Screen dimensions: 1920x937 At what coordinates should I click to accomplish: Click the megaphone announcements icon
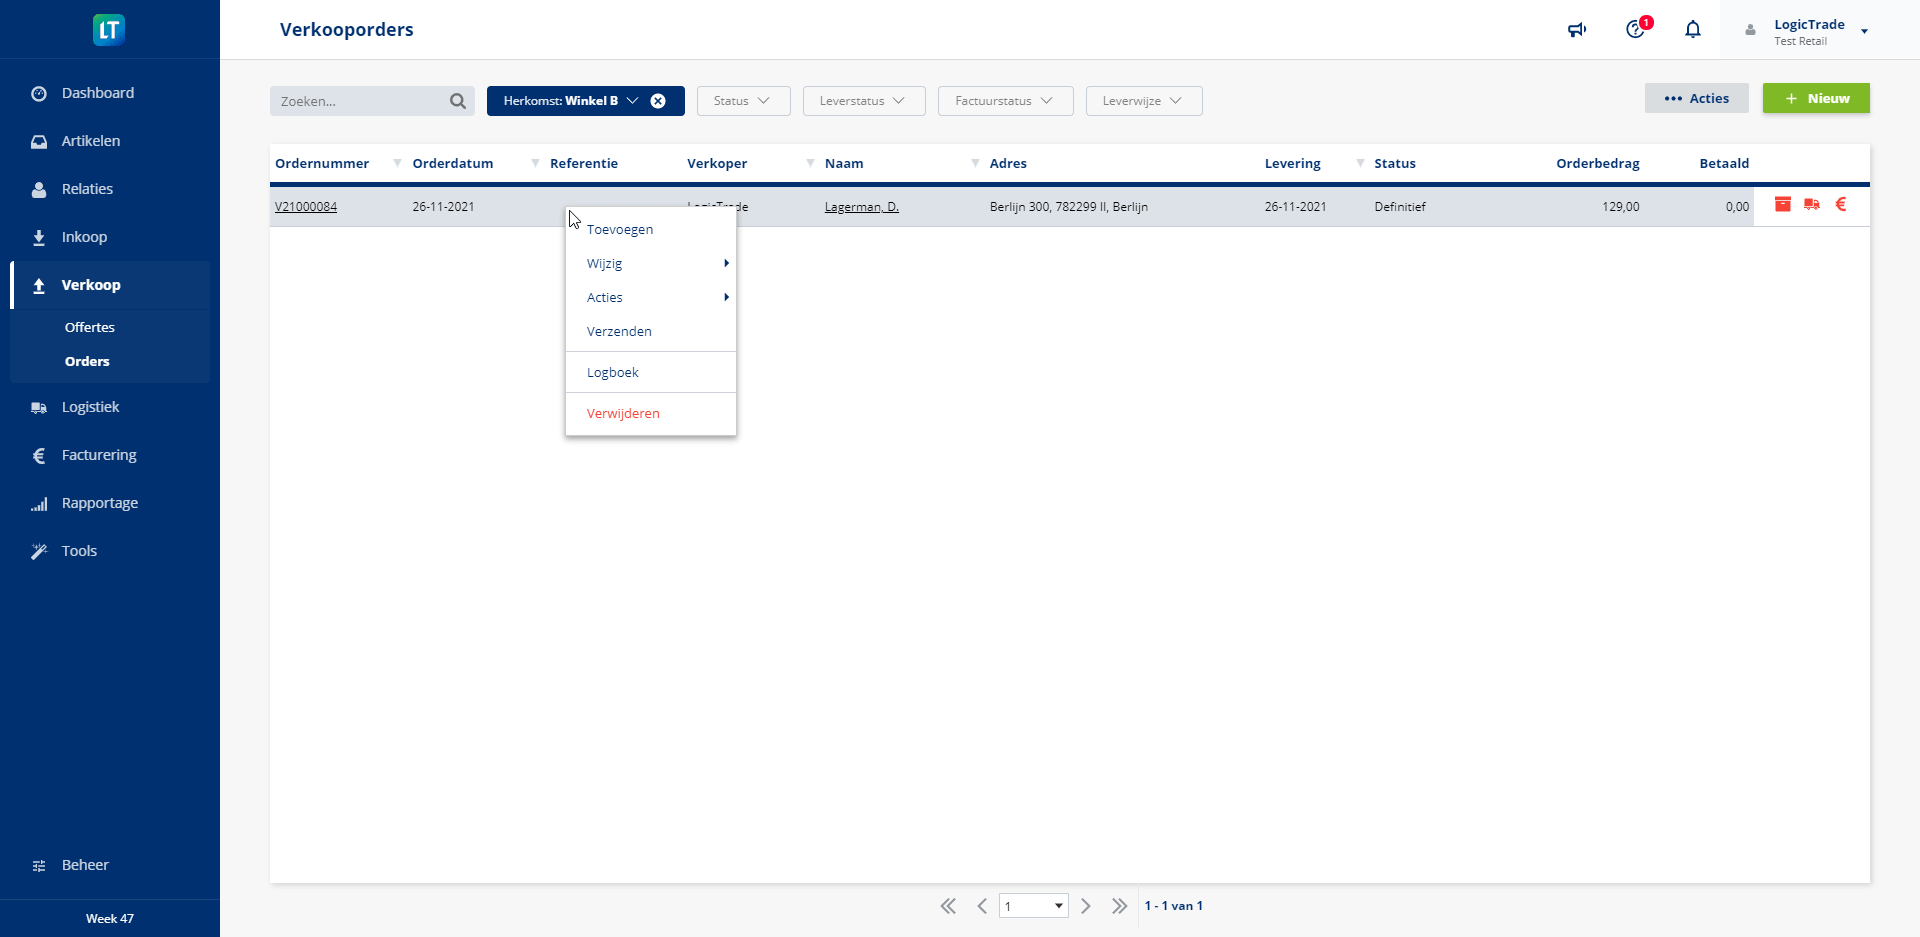1577,30
